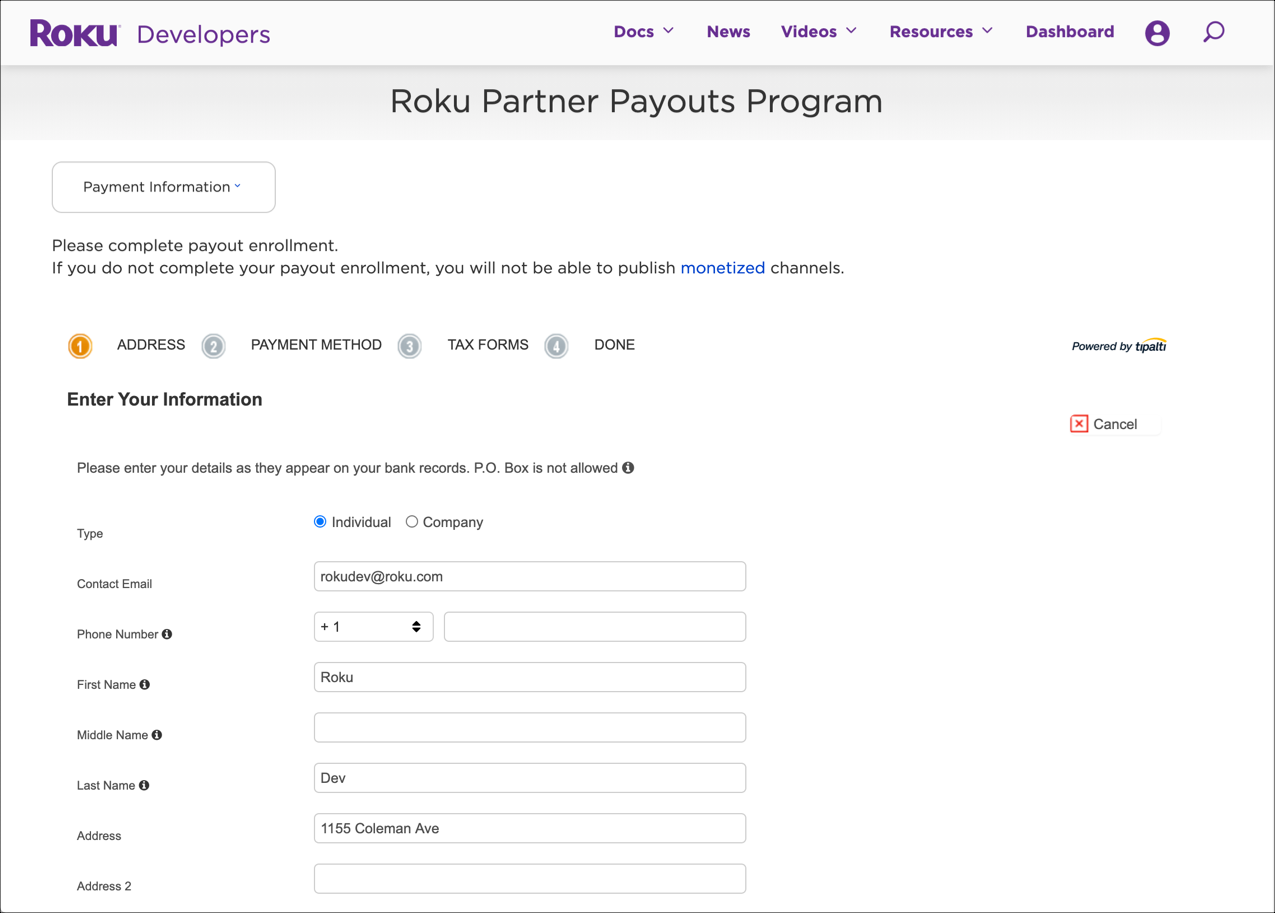
Task: Click the Last Name info tooltip
Action: [x=144, y=785]
